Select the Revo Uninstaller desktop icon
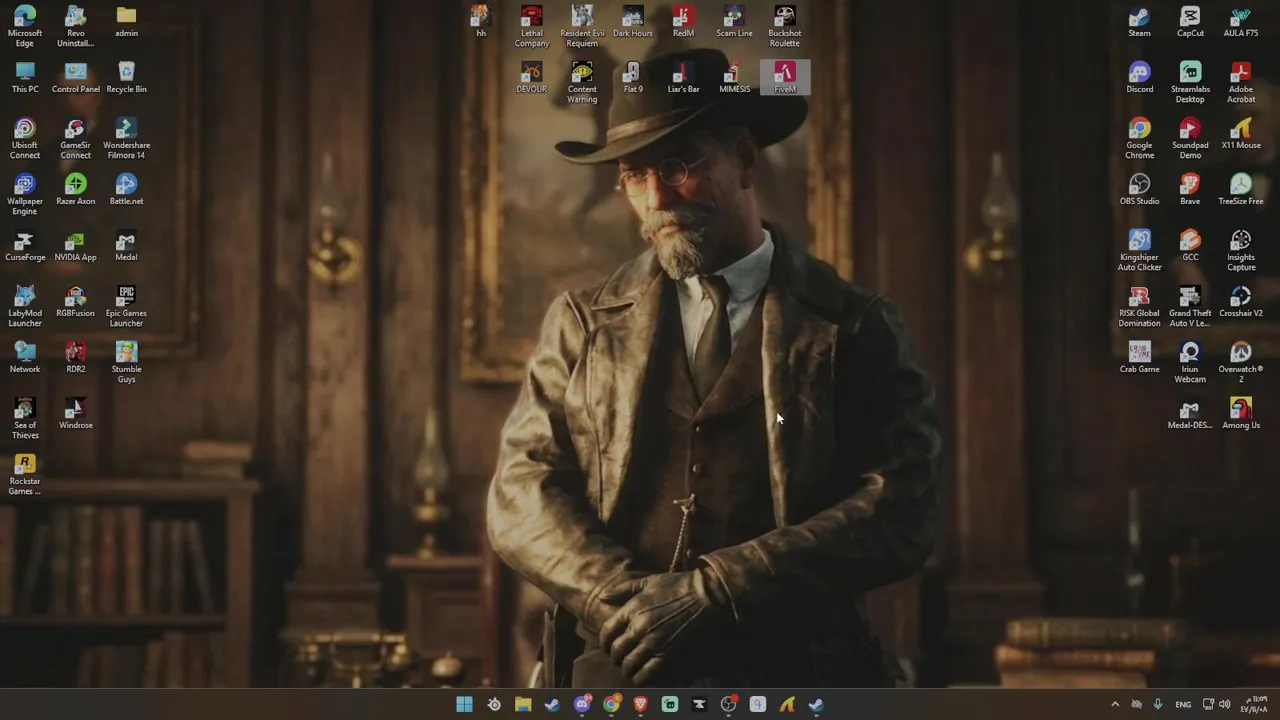Image resolution: width=1280 pixels, height=720 pixels. tap(75, 26)
